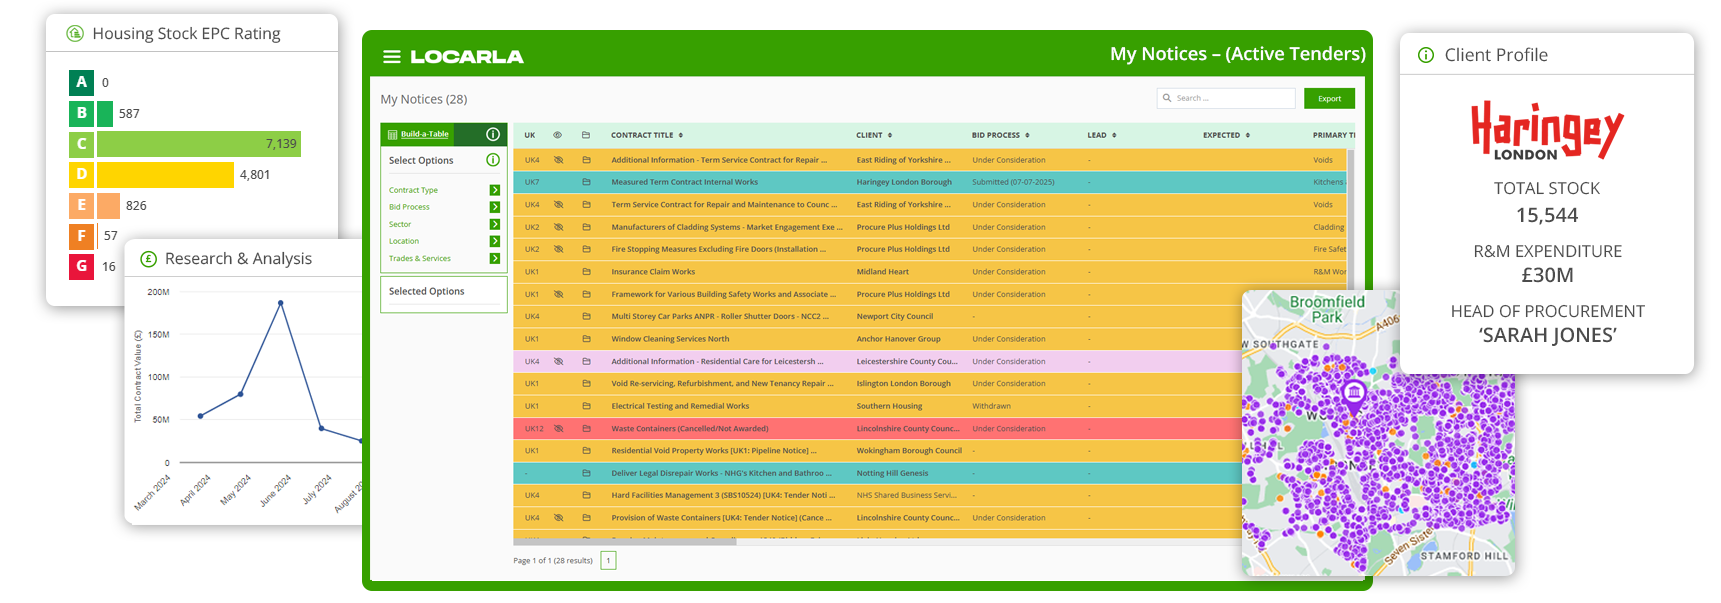Click the Locarla logo
1721x603 pixels.
(466, 57)
